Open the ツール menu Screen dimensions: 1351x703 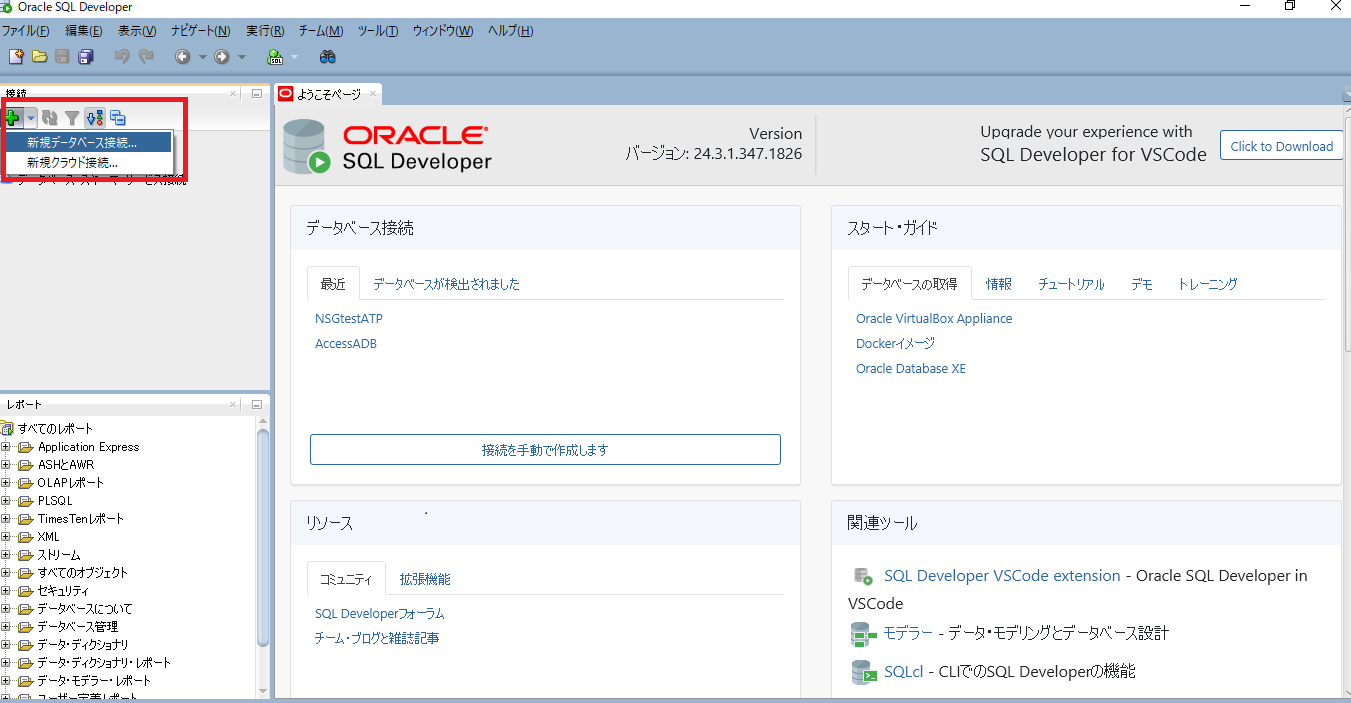point(377,31)
